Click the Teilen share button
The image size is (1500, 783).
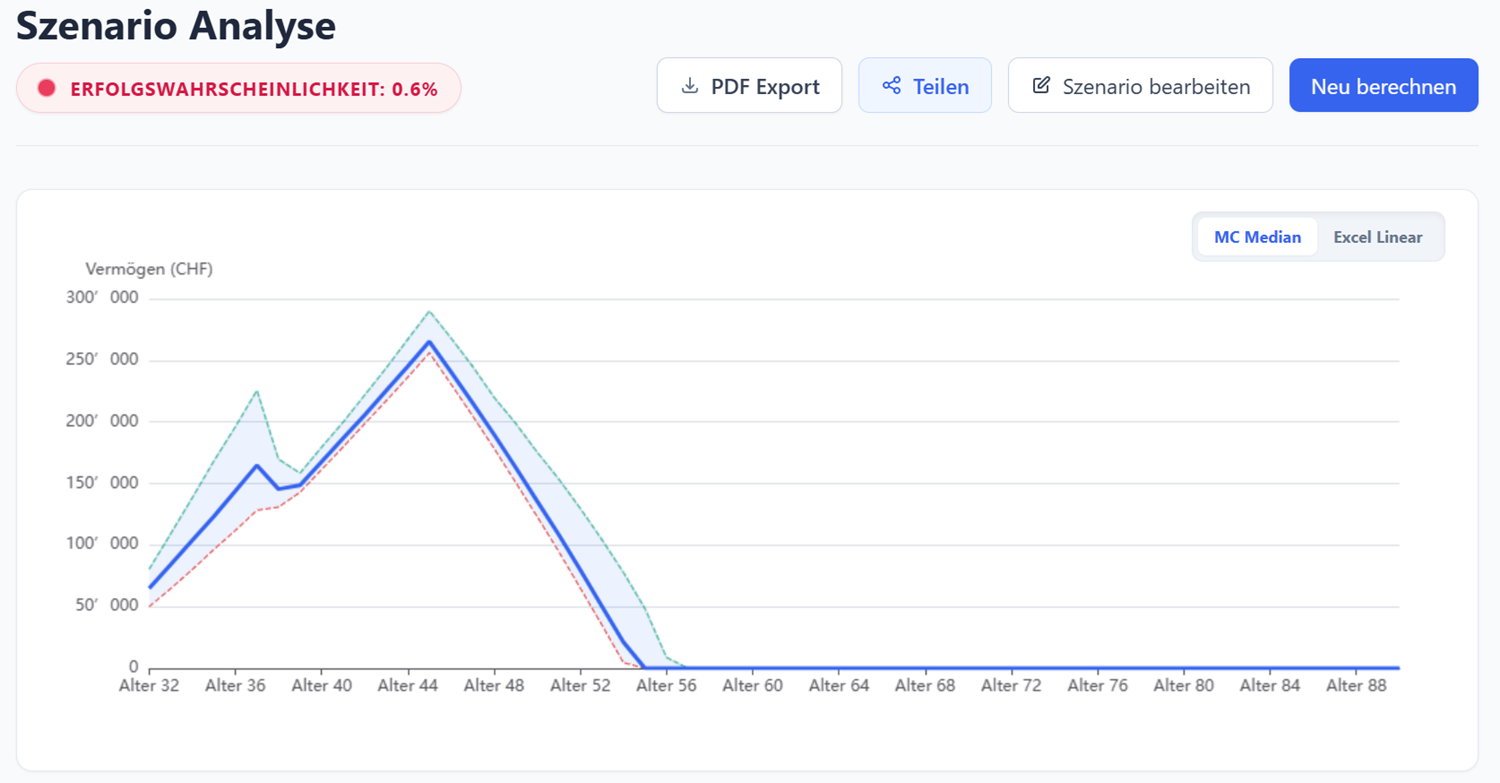[x=925, y=86]
